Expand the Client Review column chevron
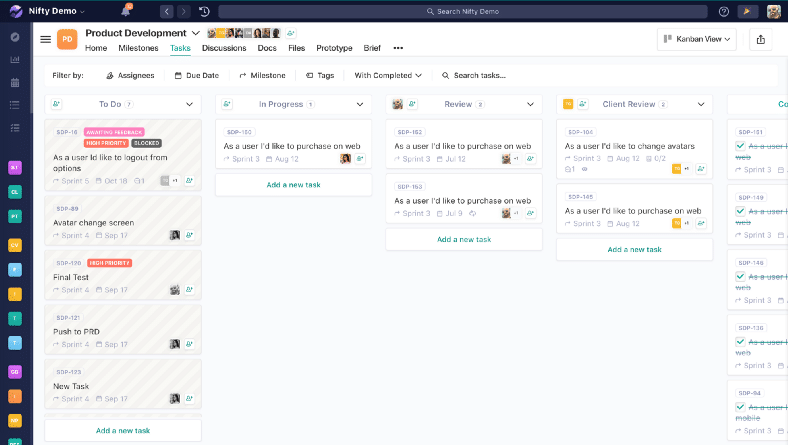The width and height of the screenshot is (788, 445). click(701, 104)
